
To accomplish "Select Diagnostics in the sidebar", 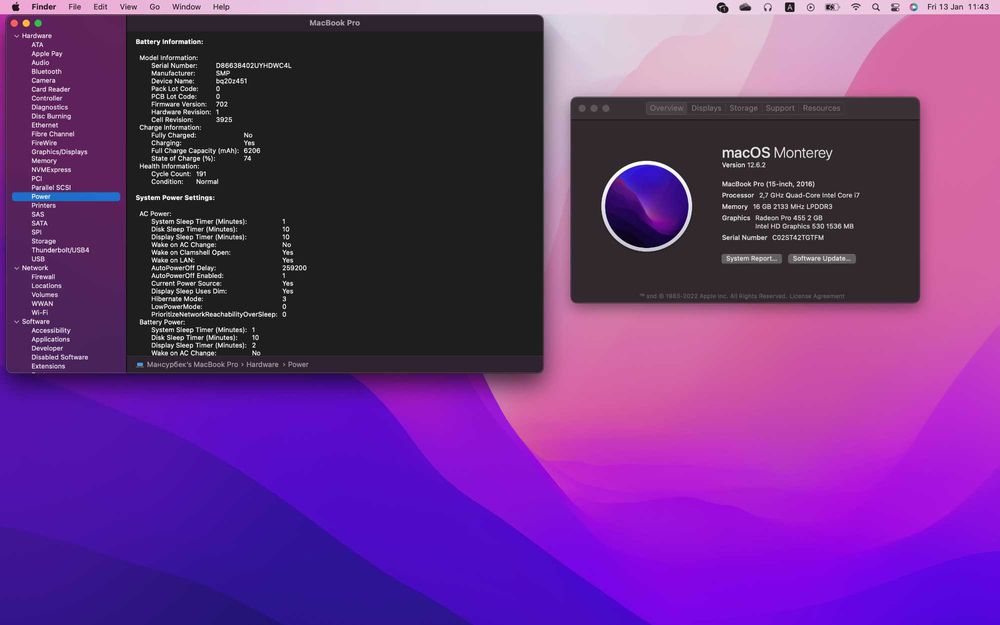I will coord(49,107).
